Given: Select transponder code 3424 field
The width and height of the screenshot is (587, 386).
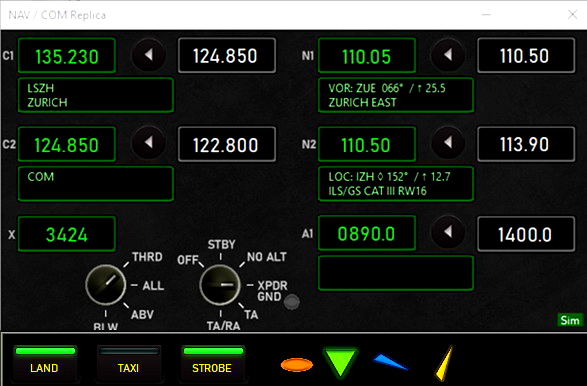Looking at the screenshot, I should (x=67, y=234).
